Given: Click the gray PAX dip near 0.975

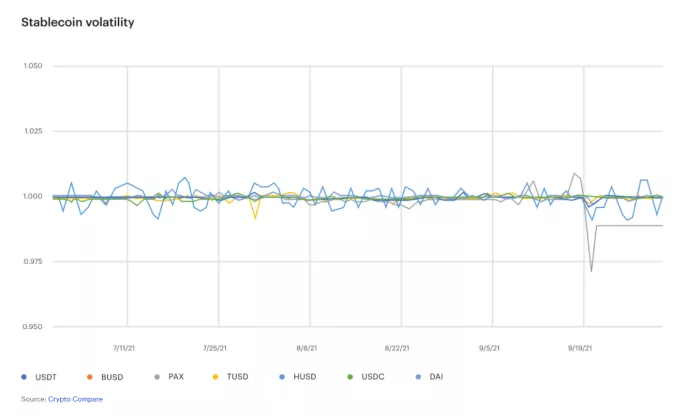Looking at the screenshot, I should [x=591, y=270].
